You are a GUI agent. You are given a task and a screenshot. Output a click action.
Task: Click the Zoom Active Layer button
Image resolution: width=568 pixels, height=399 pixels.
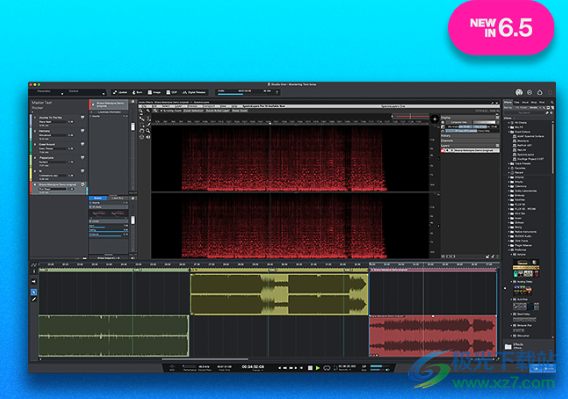pos(217,111)
